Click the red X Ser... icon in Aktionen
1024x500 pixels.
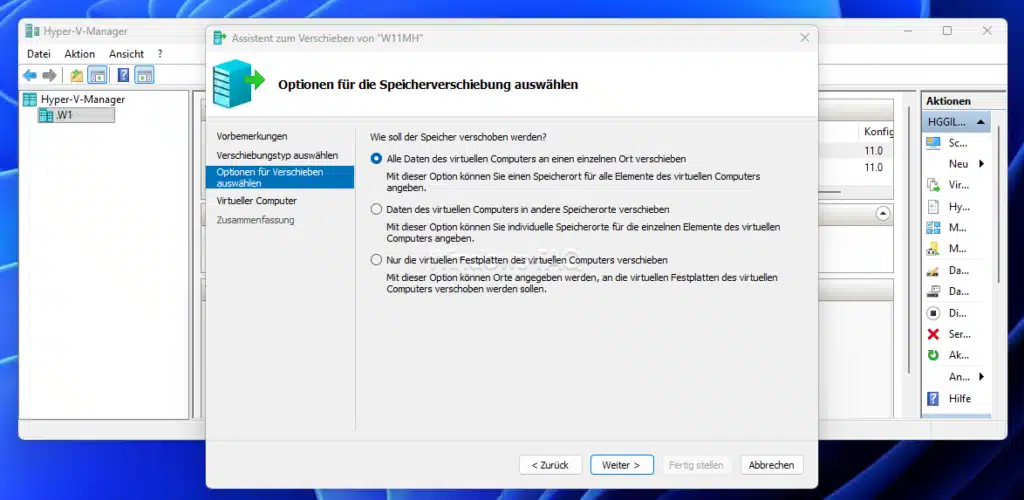coord(933,334)
